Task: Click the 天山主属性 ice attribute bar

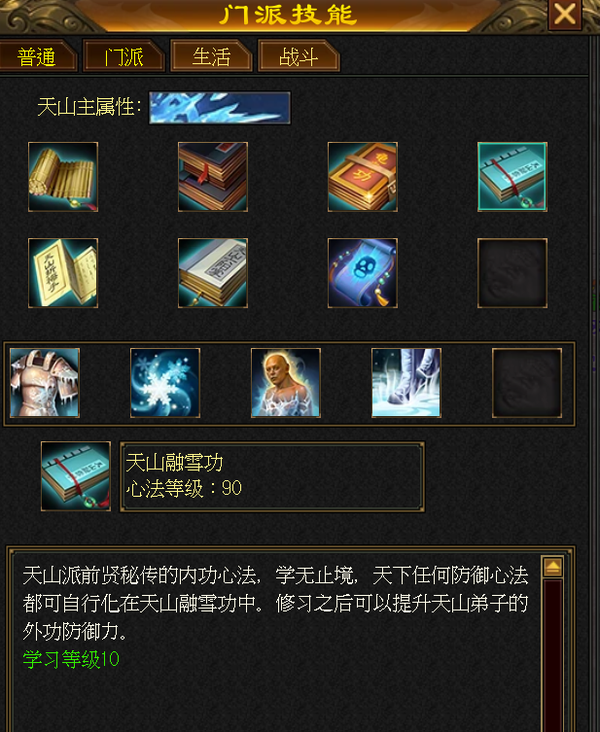Action: [220, 108]
